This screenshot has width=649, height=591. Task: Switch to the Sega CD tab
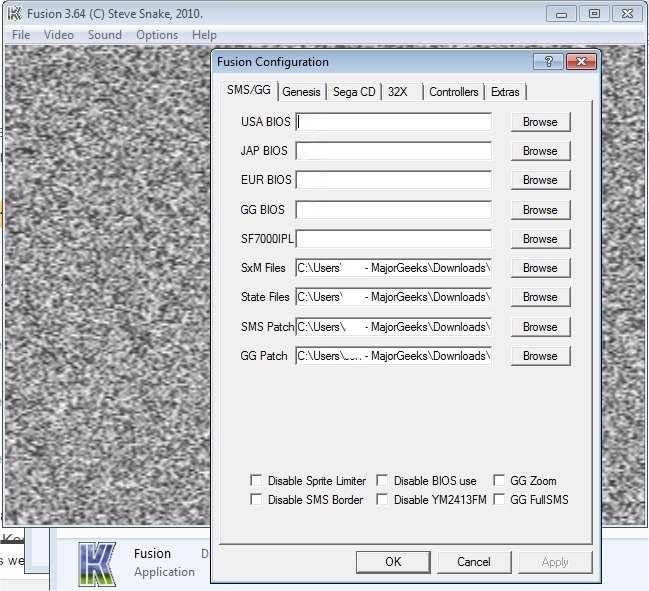point(354,92)
